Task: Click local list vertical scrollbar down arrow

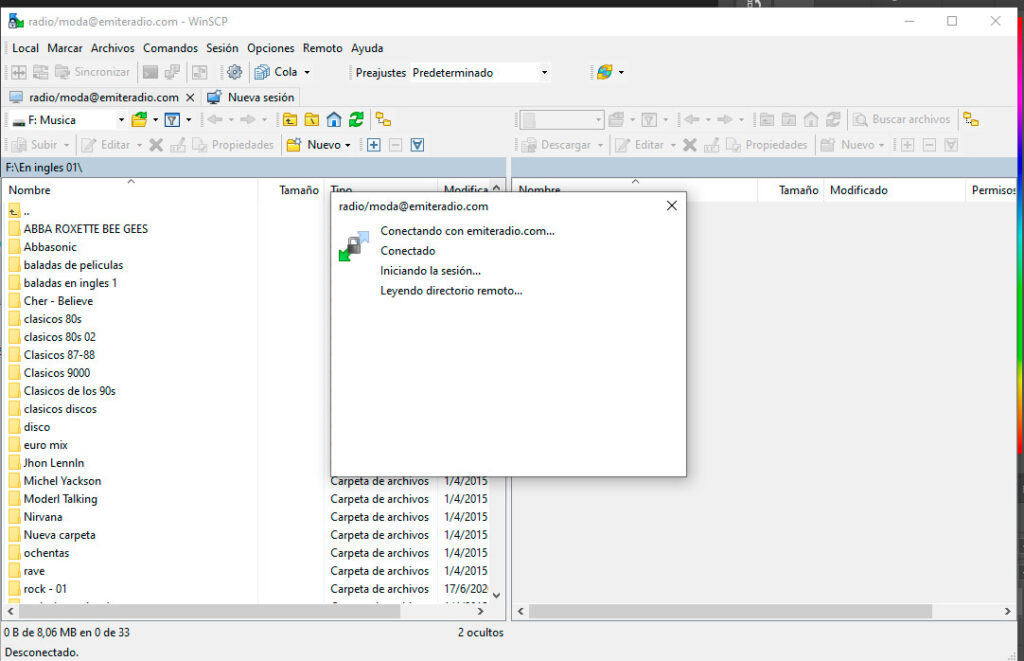Action: (496, 595)
